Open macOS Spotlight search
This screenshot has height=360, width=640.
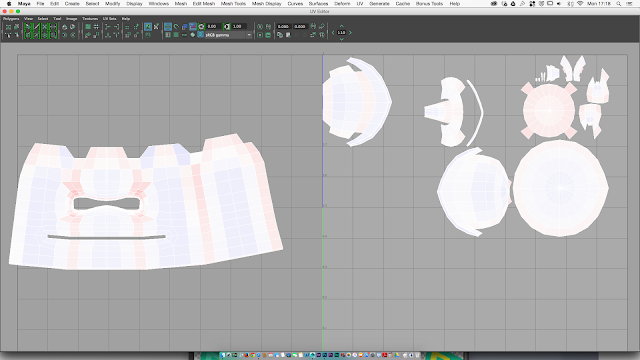point(619,4)
